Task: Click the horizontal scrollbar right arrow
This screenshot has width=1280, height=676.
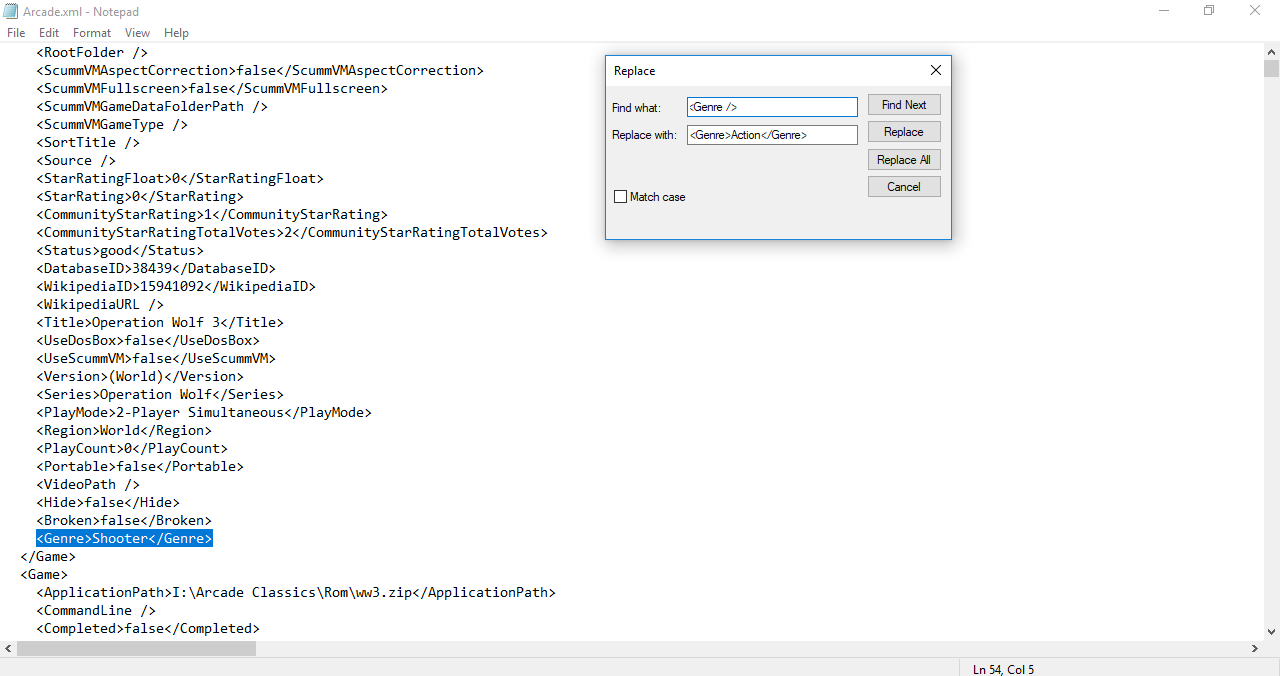Action: (x=1254, y=649)
